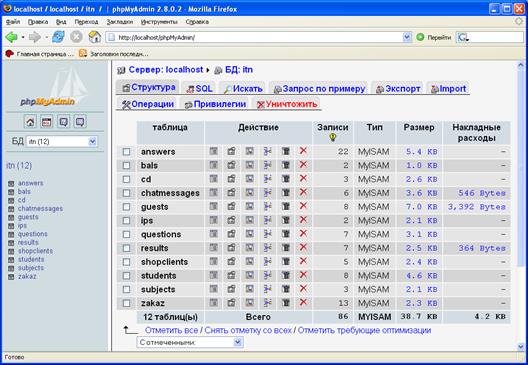
Task: Click 'Отметить требующие оптимизации' link
Action: pos(364,330)
